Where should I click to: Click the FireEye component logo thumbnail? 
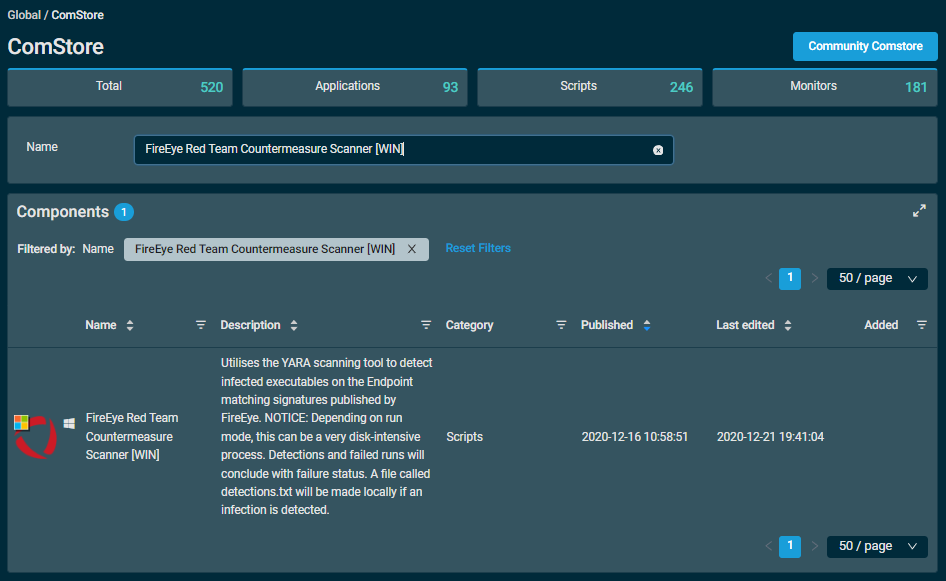point(36,437)
